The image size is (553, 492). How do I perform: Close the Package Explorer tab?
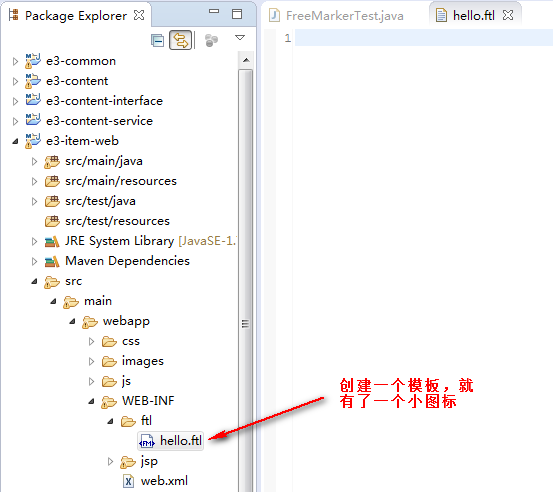139,15
